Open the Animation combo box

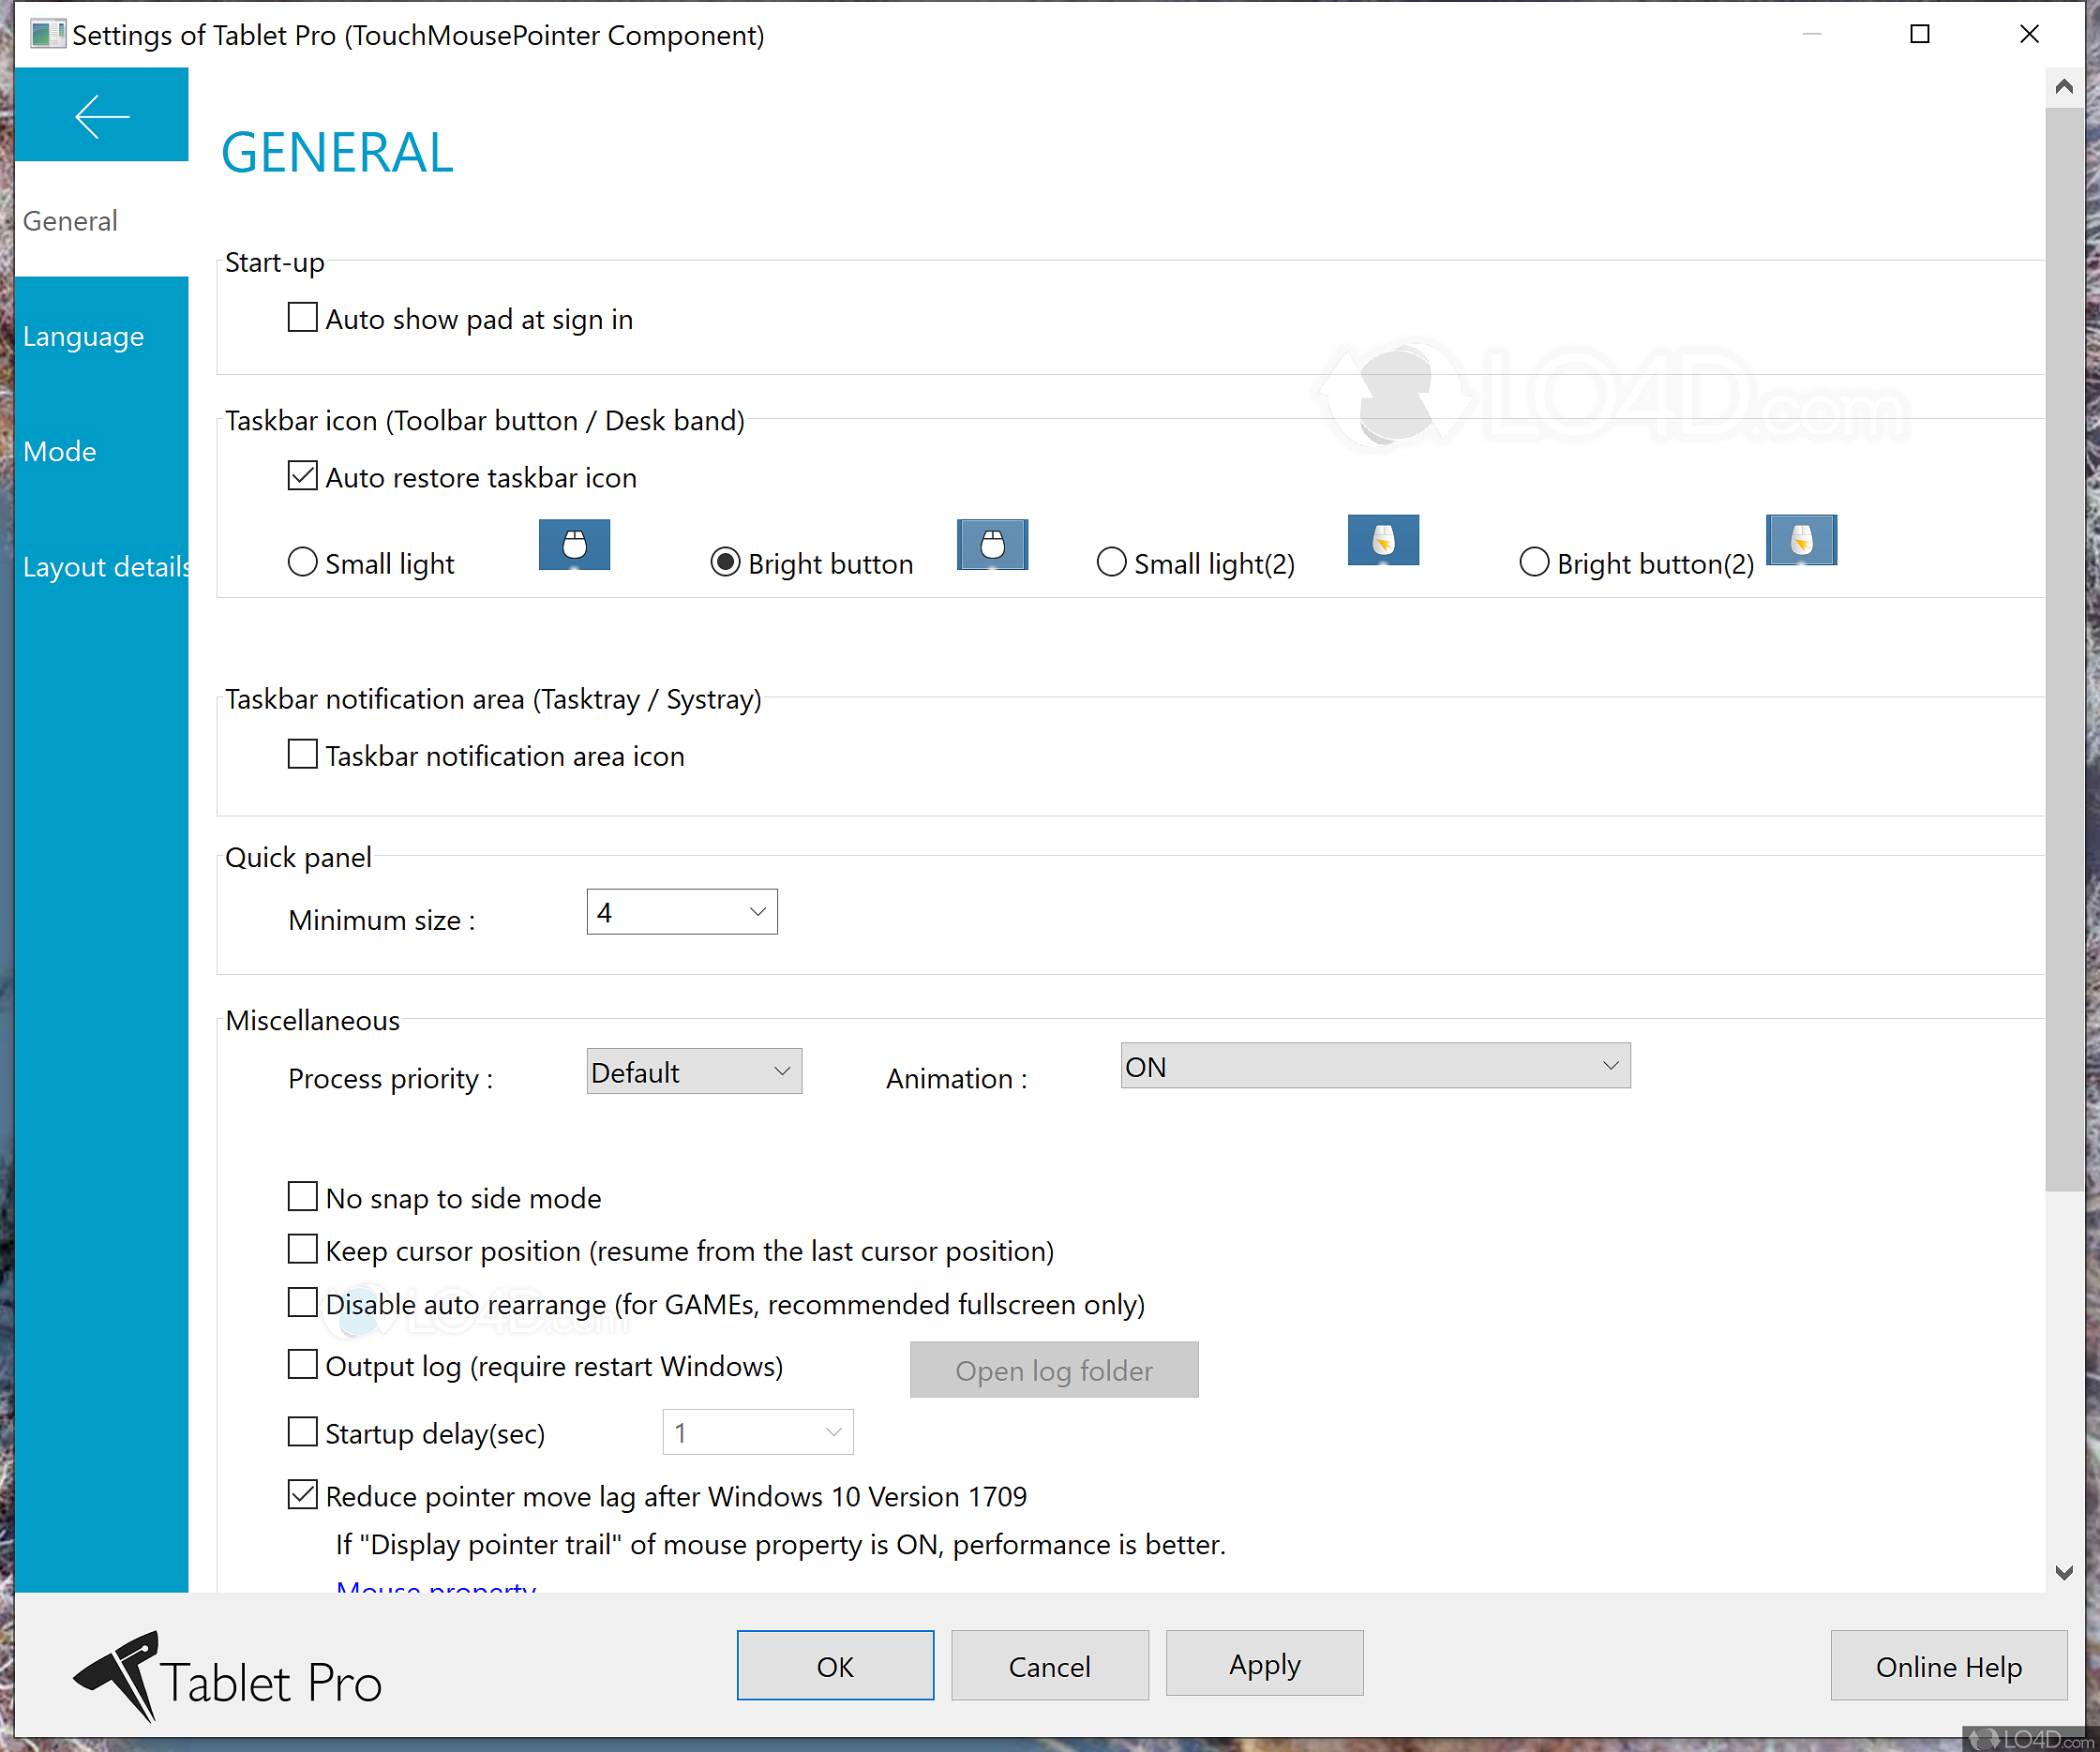[x=1375, y=1066]
